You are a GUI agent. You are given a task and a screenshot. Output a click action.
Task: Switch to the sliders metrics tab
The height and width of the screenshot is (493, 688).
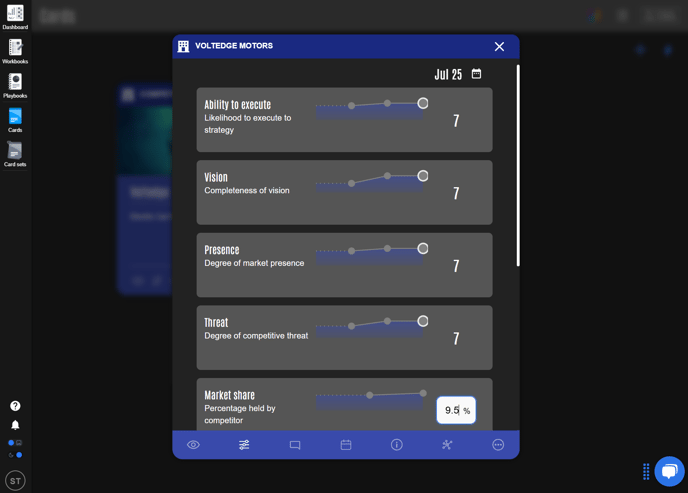(x=244, y=445)
